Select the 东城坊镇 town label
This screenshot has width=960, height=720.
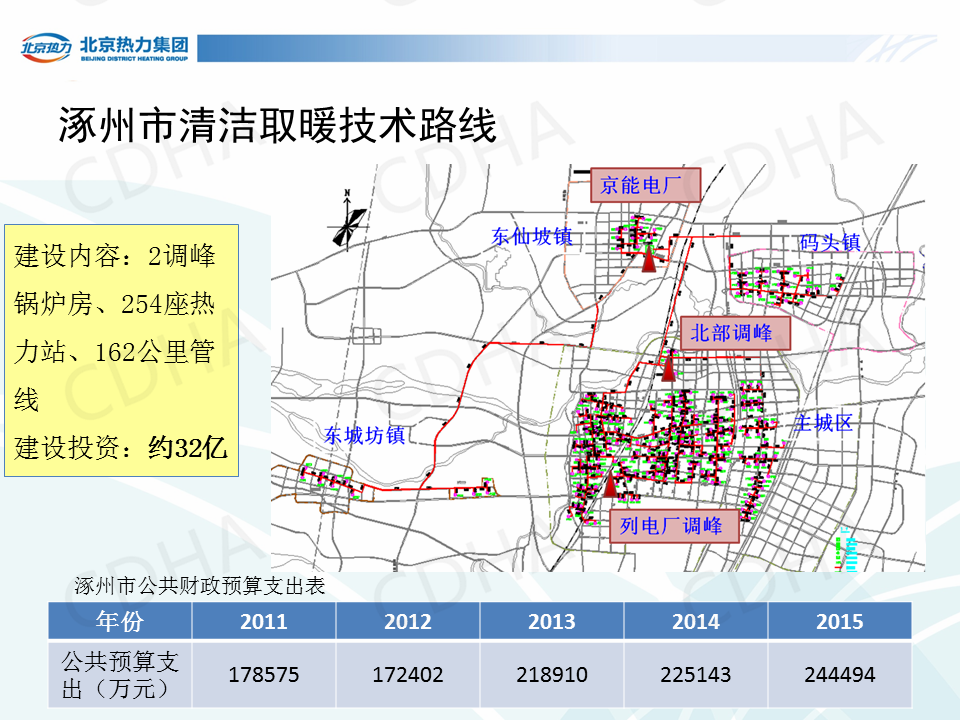(363, 436)
